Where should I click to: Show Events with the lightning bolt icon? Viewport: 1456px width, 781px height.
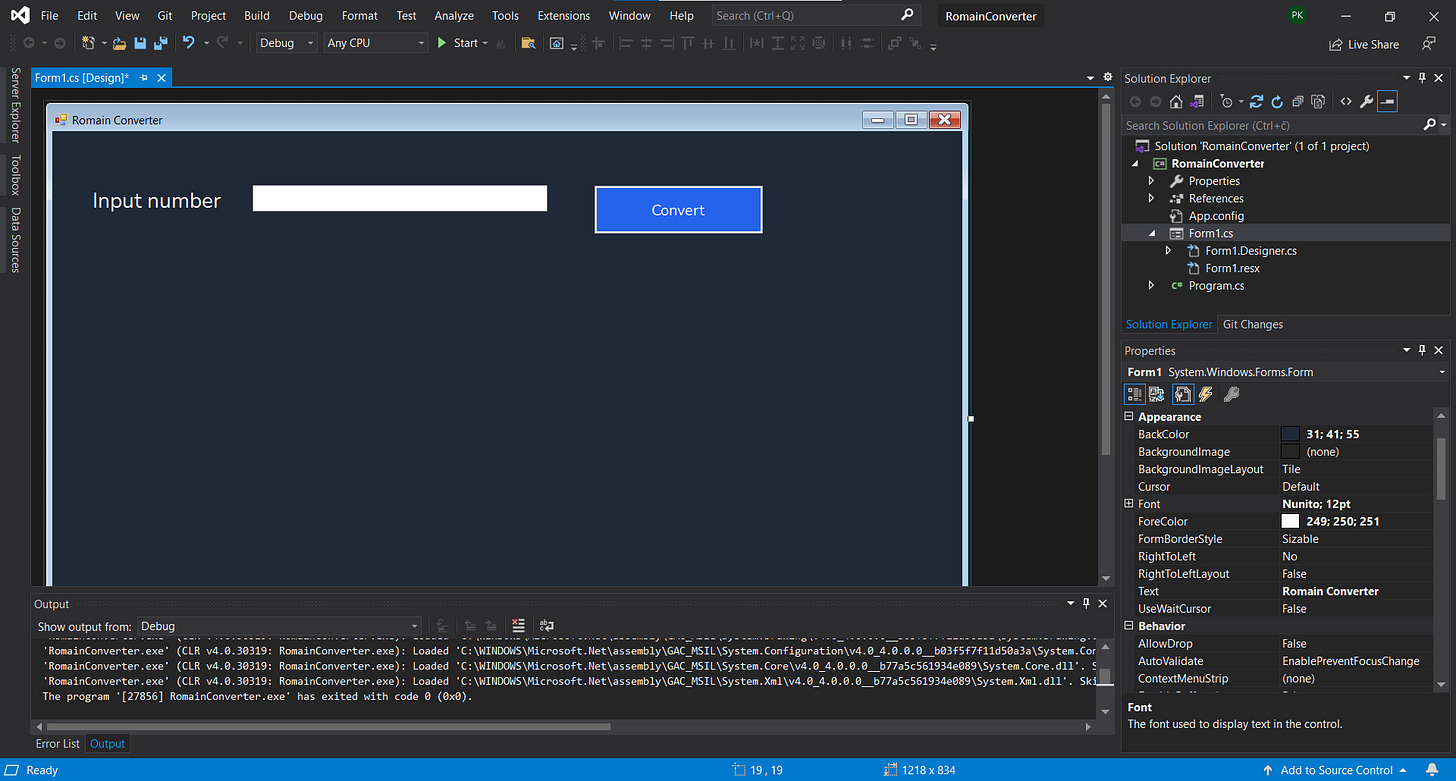pos(1206,395)
